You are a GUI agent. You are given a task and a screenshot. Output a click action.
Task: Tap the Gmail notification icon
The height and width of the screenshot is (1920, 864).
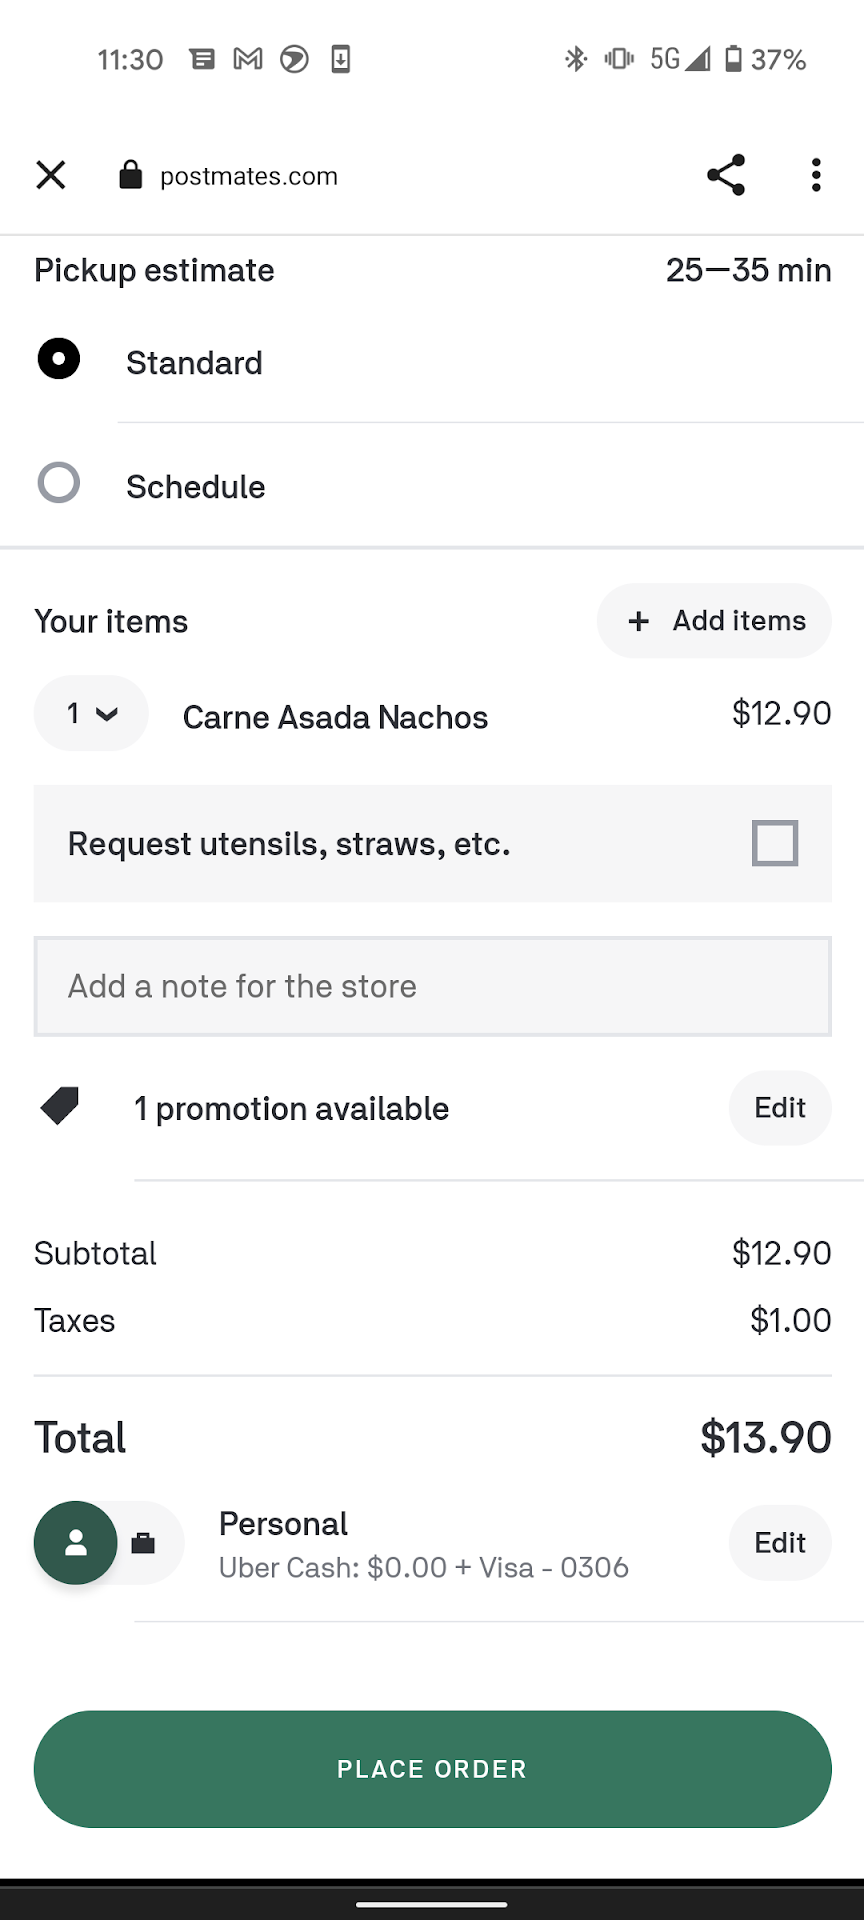tap(248, 59)
